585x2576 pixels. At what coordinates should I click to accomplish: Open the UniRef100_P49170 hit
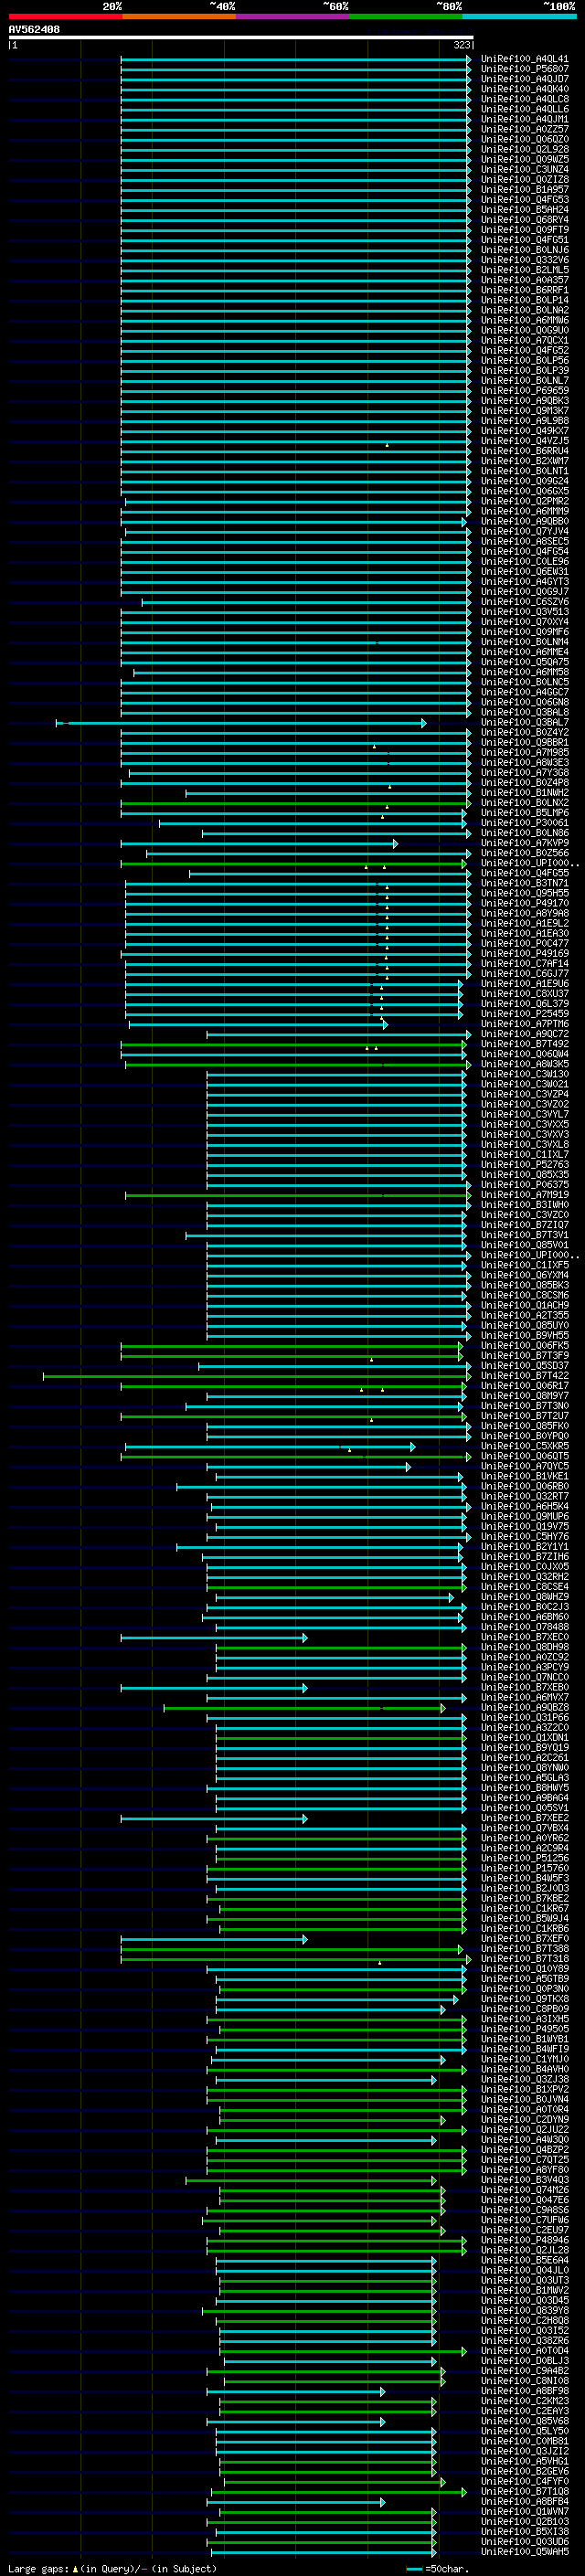[525, 903]
